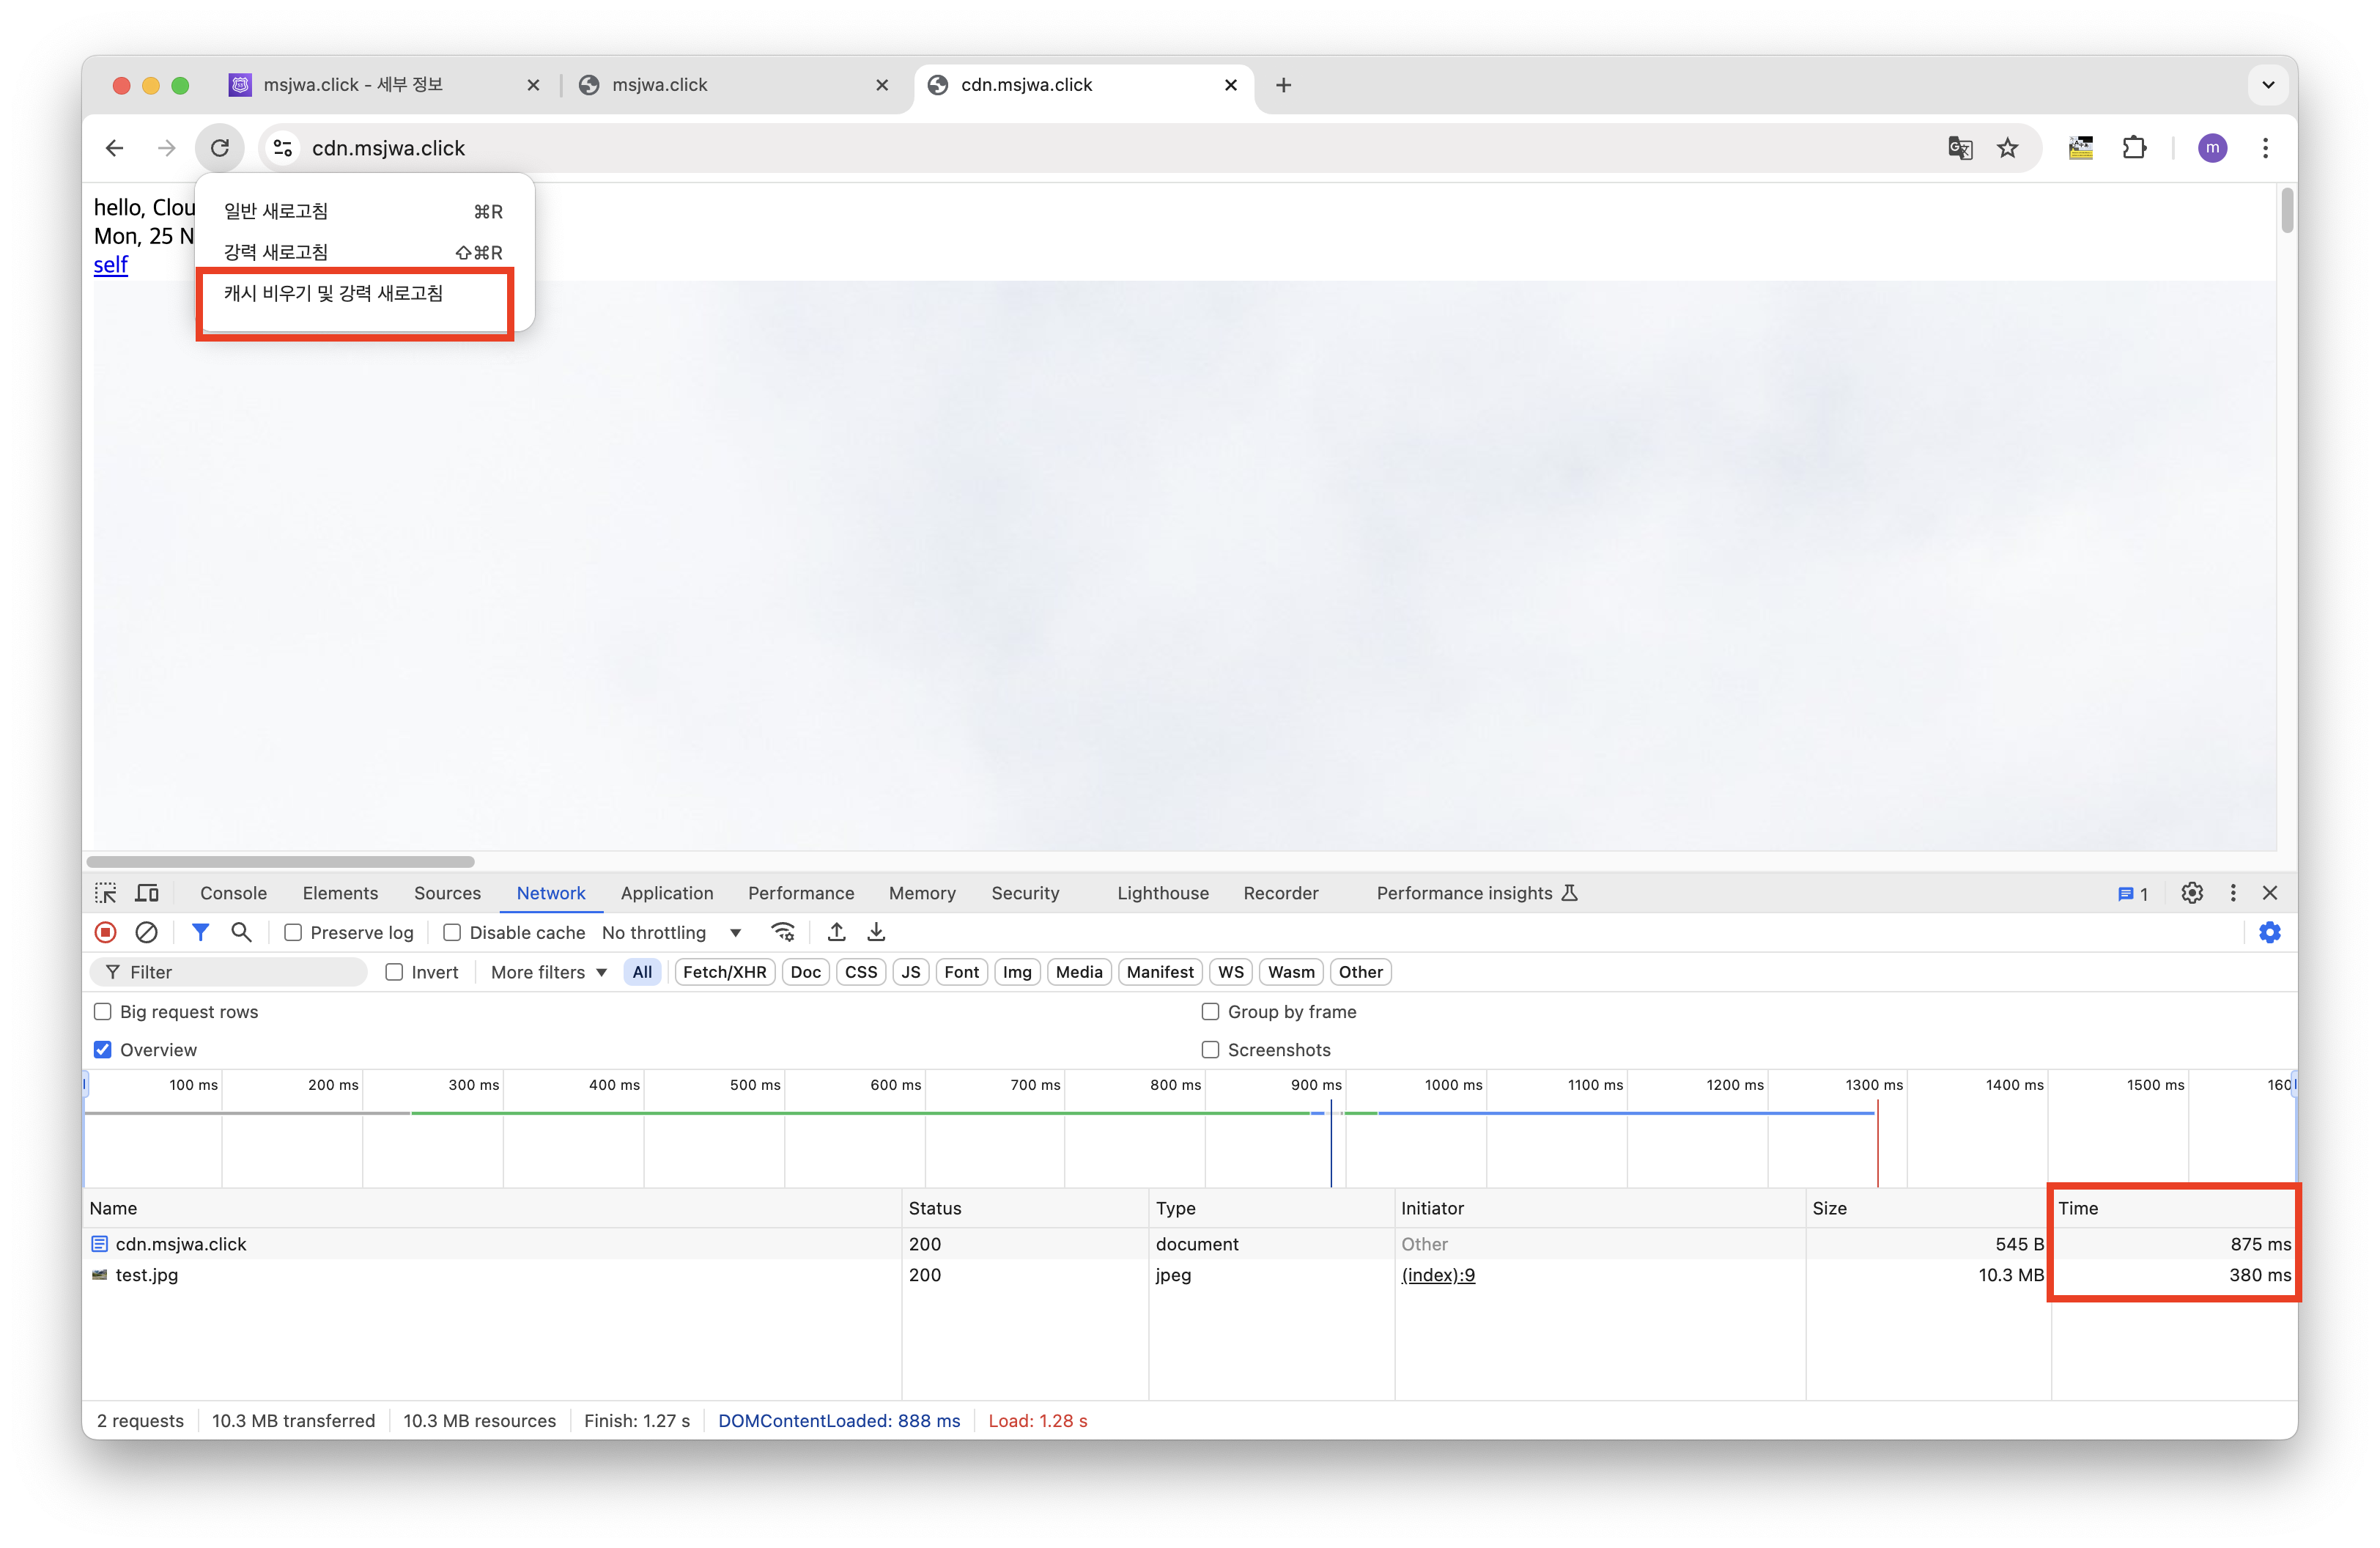Open network search magnifier icon
Image resolution: width=2380 pixels, height=1548 pixels.
coord(241,932)
